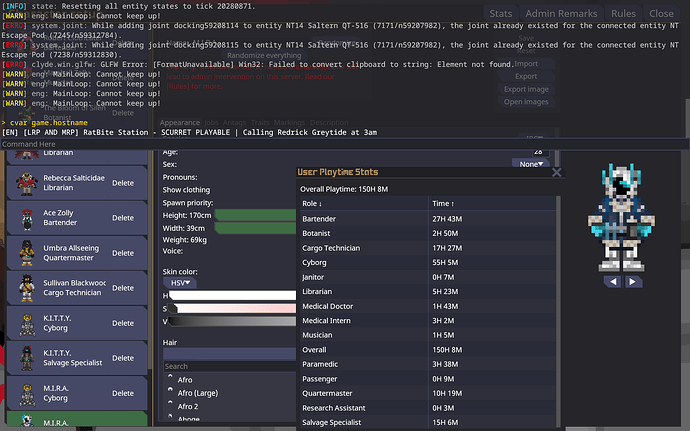Image resolution: width=690 pixels, height=431 pixels.
Task: Open the Sex dropdown showing None
Action: [x=529, y=164]
